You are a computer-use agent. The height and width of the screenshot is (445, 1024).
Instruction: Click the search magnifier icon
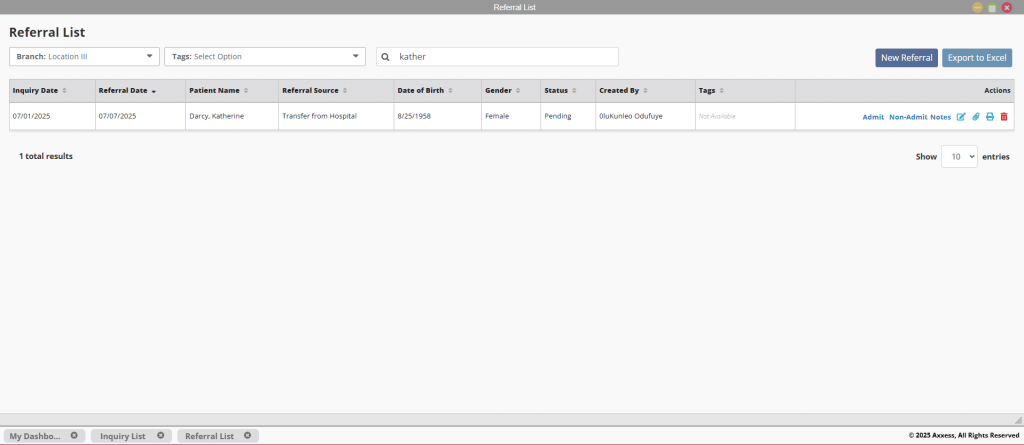point(385,57)
